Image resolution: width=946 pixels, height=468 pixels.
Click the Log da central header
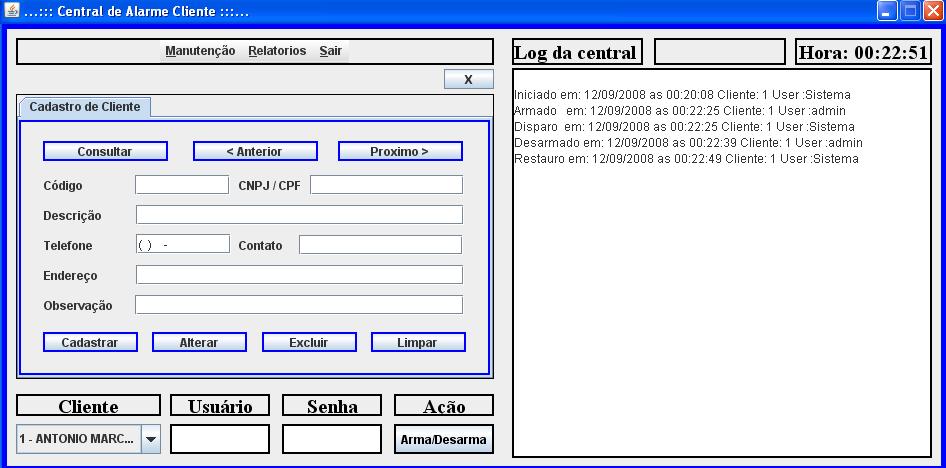577,52
